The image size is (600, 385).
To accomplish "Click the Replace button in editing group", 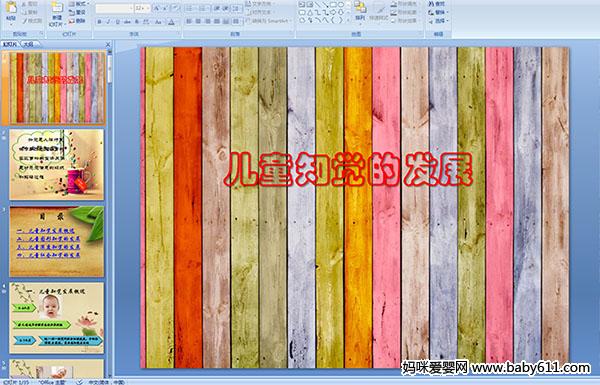I will (x=438, y=12).
